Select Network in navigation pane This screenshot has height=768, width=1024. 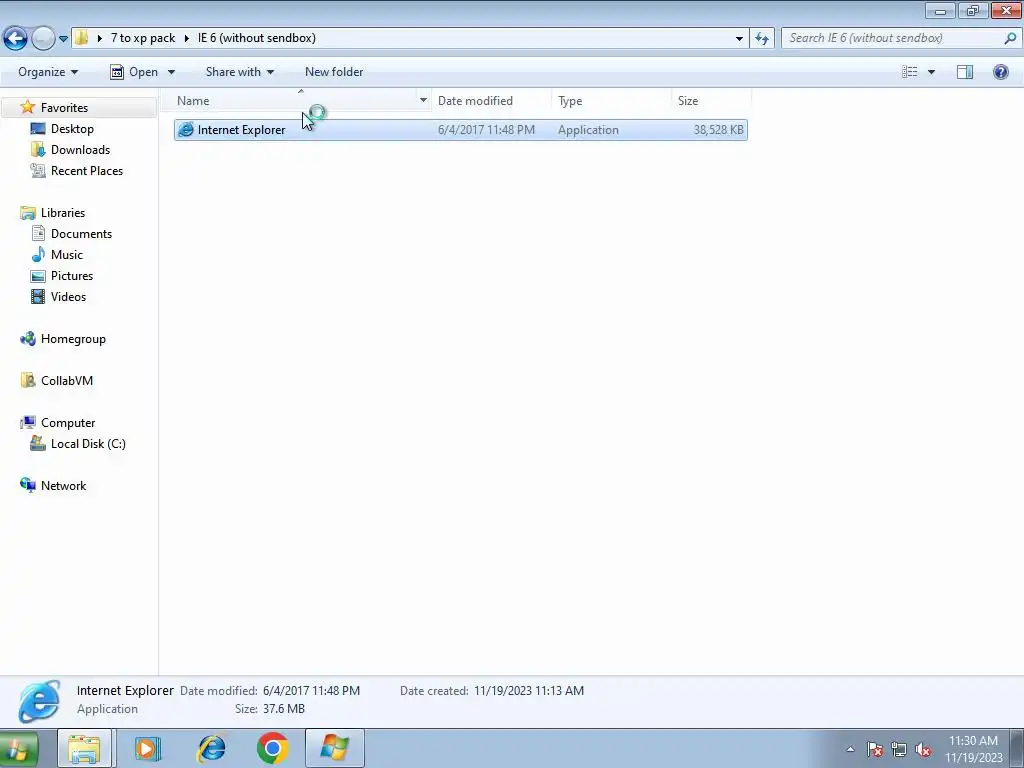click(63, 486)
